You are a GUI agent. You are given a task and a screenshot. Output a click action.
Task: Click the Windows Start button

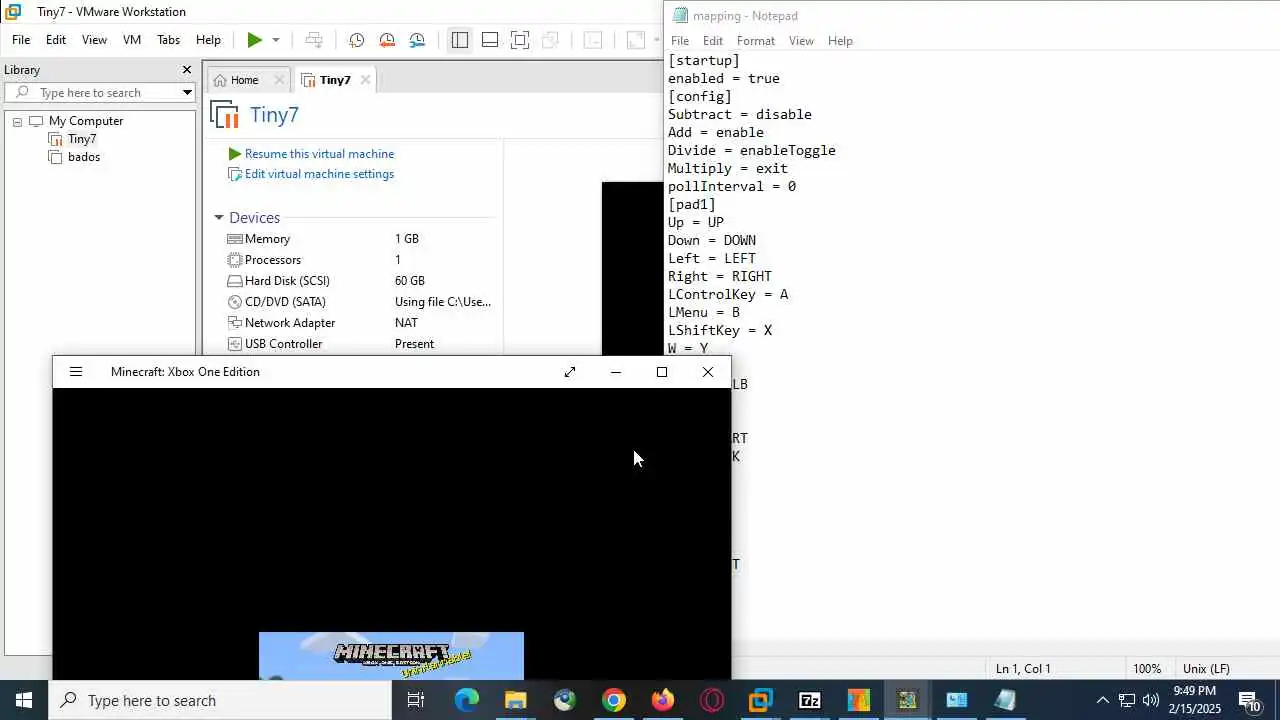coord(24,700)
